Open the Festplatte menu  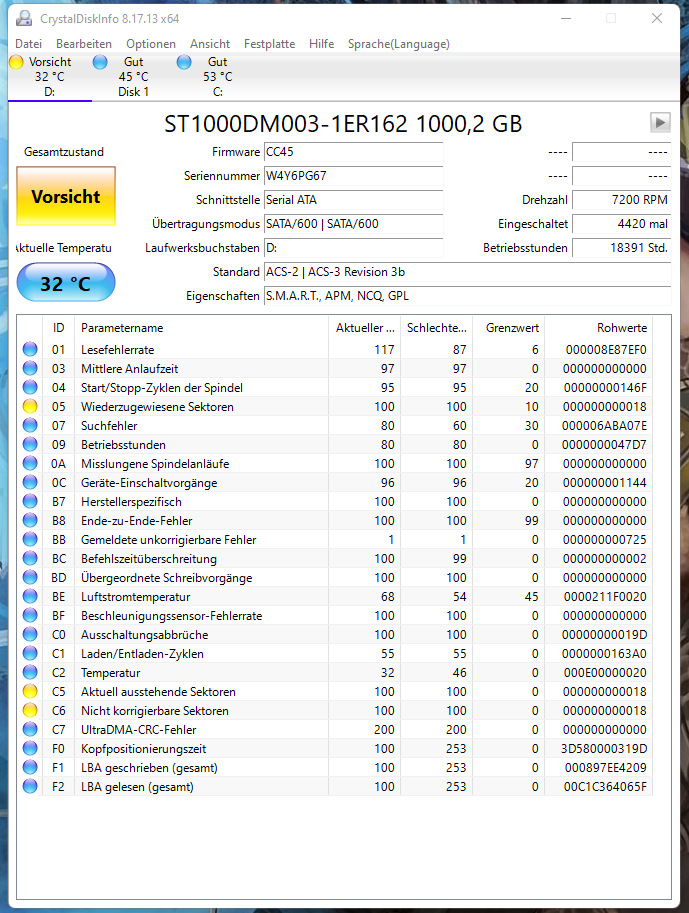(269, 44)
